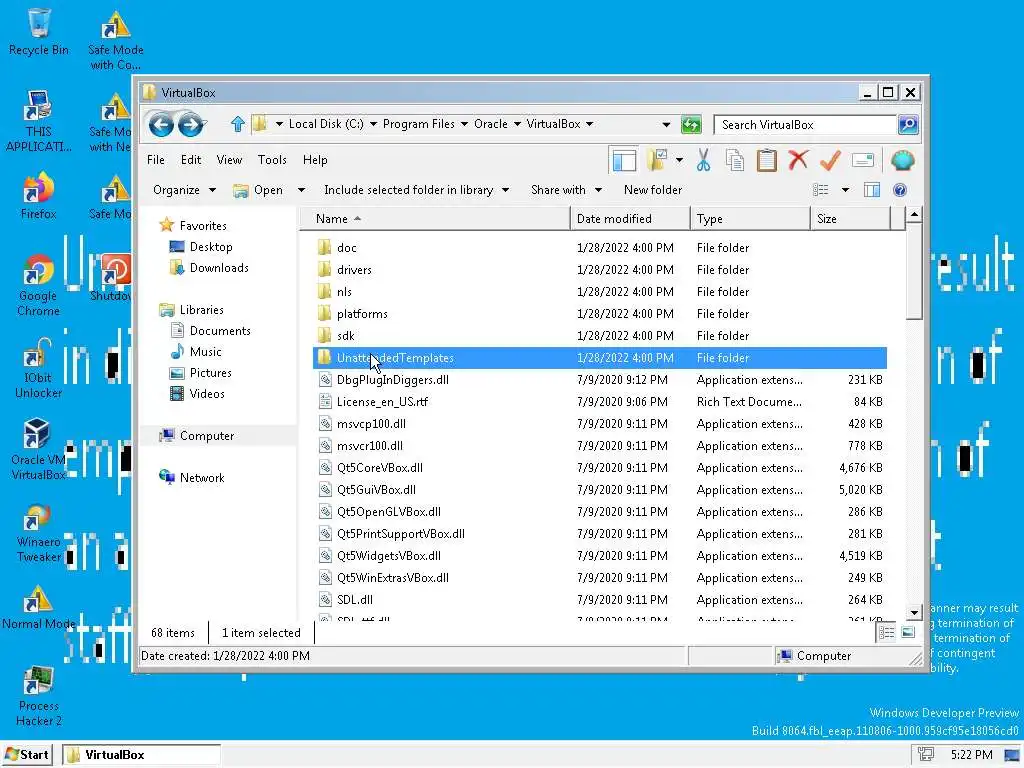This screenshot has width=1024, height=768.
Task: Click the Paste clipboard toolbar icon
Action: coord(766,160)
